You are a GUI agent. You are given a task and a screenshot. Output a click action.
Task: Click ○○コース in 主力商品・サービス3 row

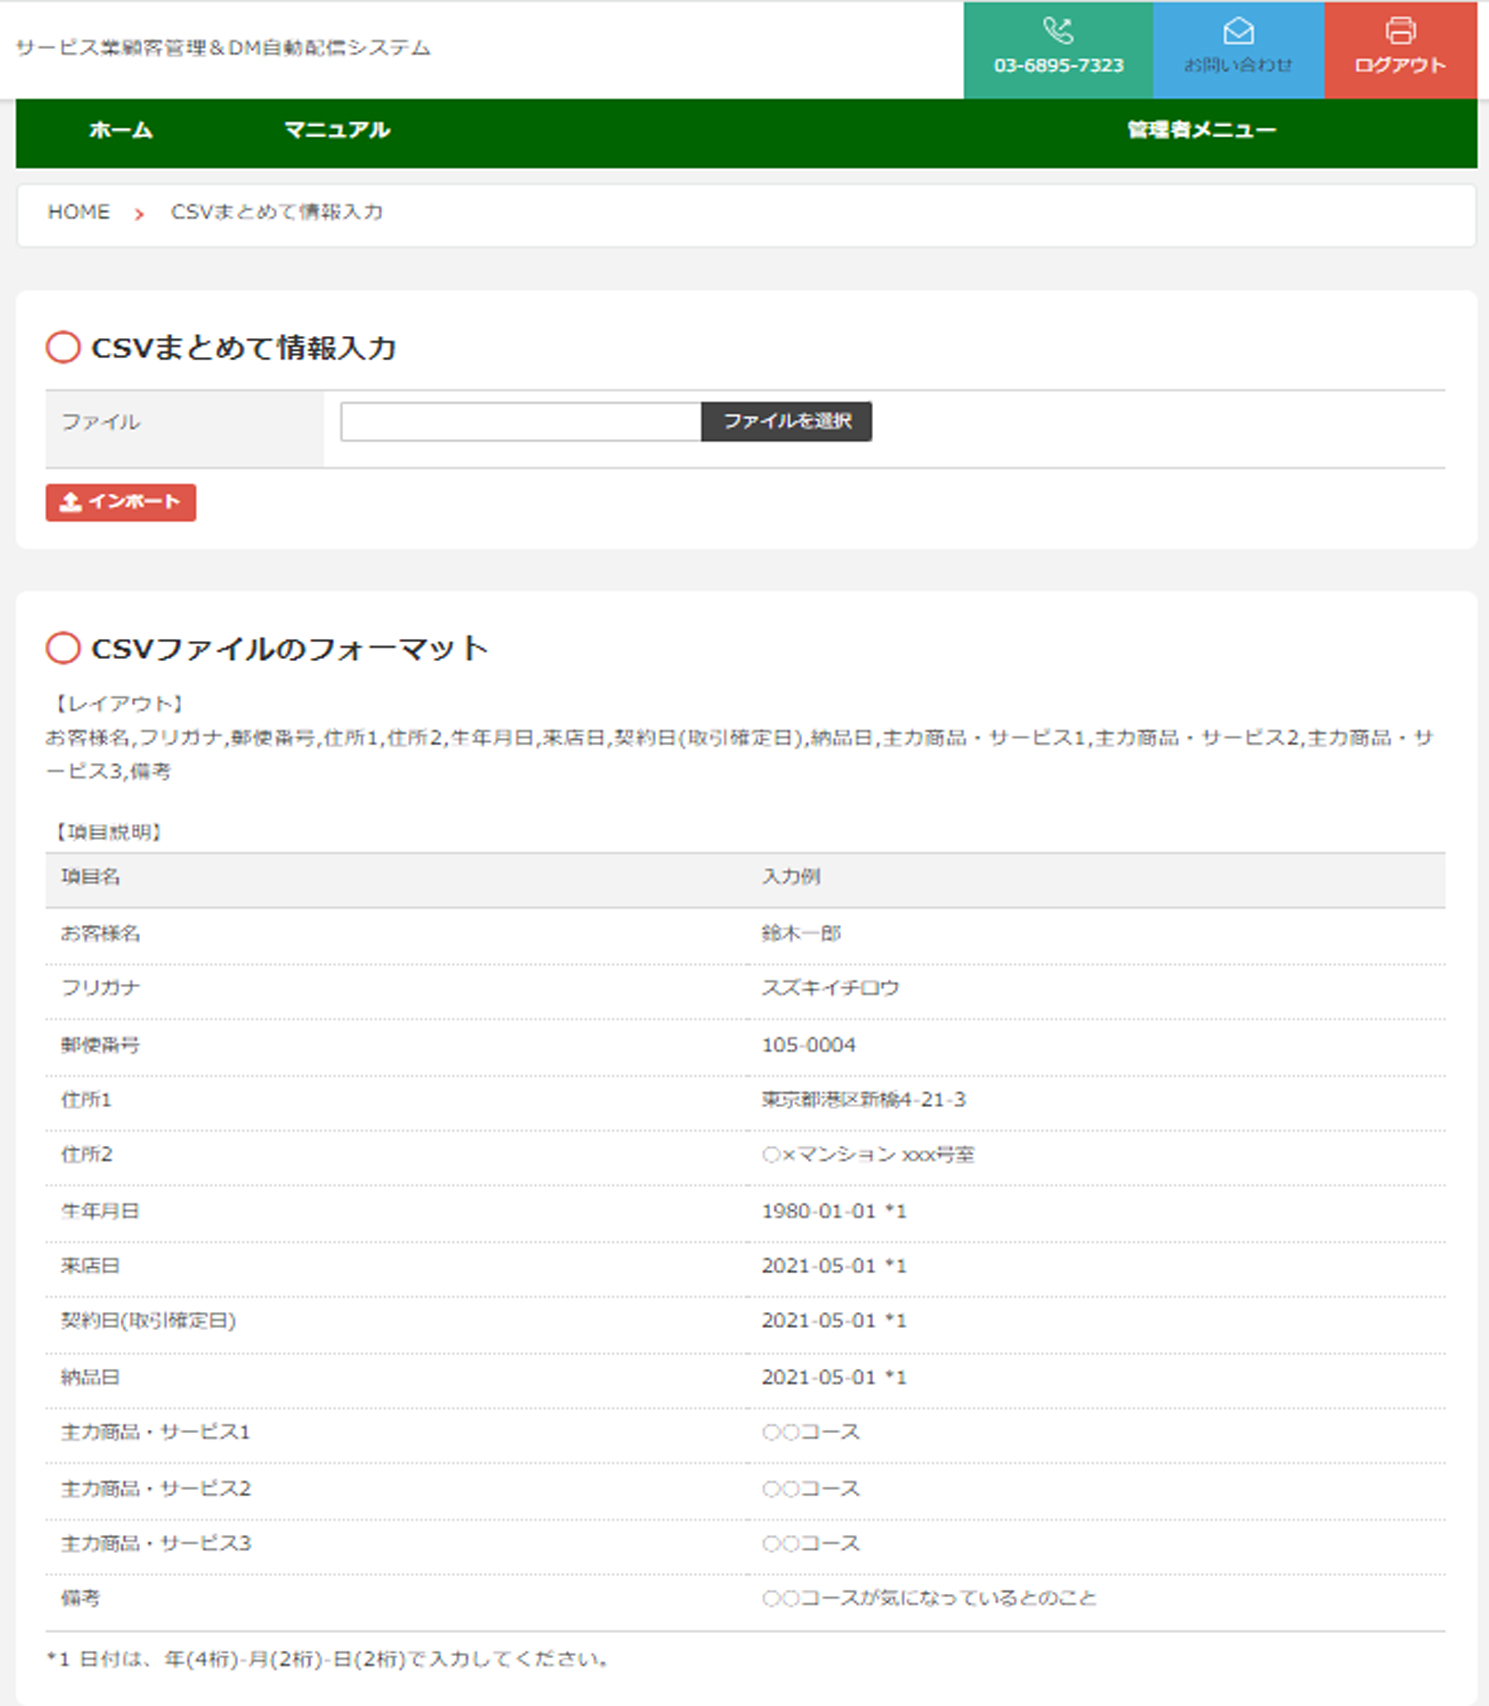(811, 1544)
